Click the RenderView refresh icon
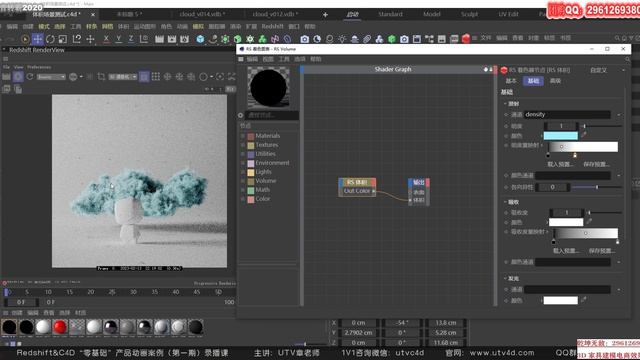640x360 pixels. tap(30, 76)
